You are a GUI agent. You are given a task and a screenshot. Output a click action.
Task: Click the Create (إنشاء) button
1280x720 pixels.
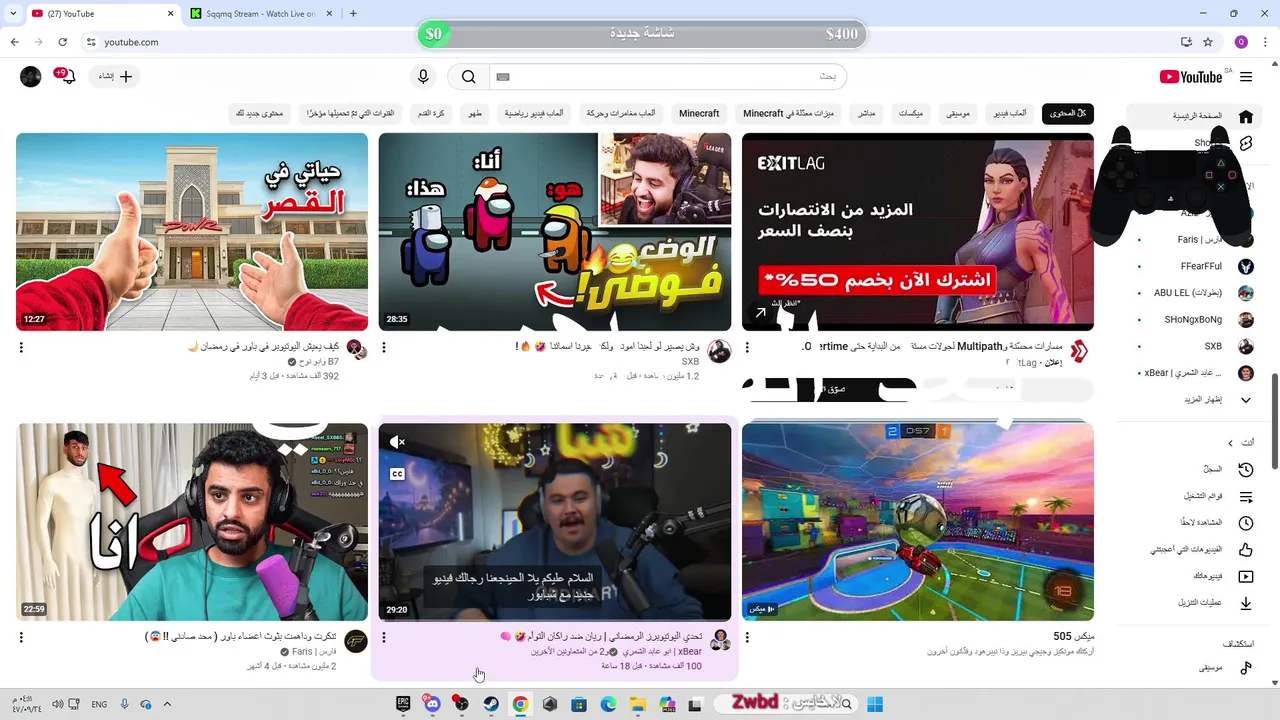point(115,77)
